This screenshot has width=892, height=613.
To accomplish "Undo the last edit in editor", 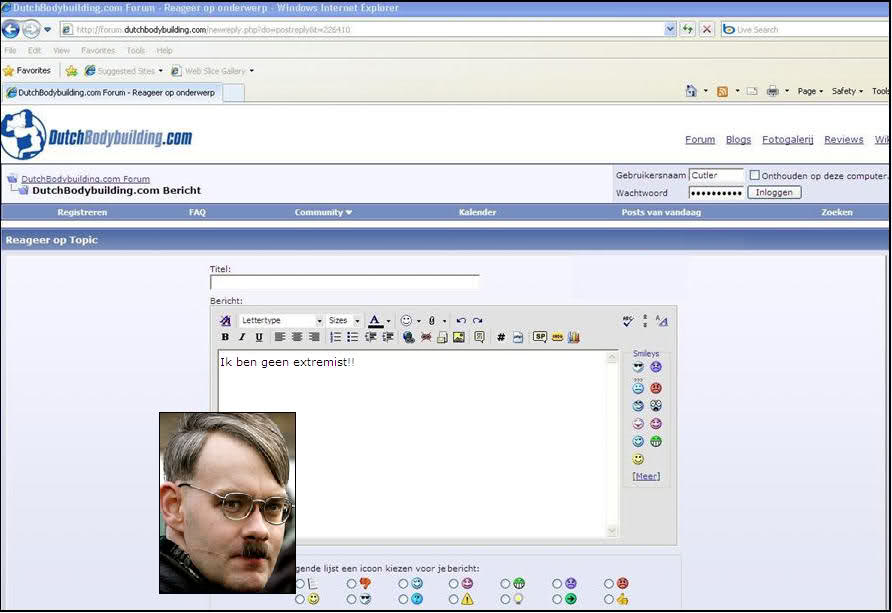I will 461,321.
